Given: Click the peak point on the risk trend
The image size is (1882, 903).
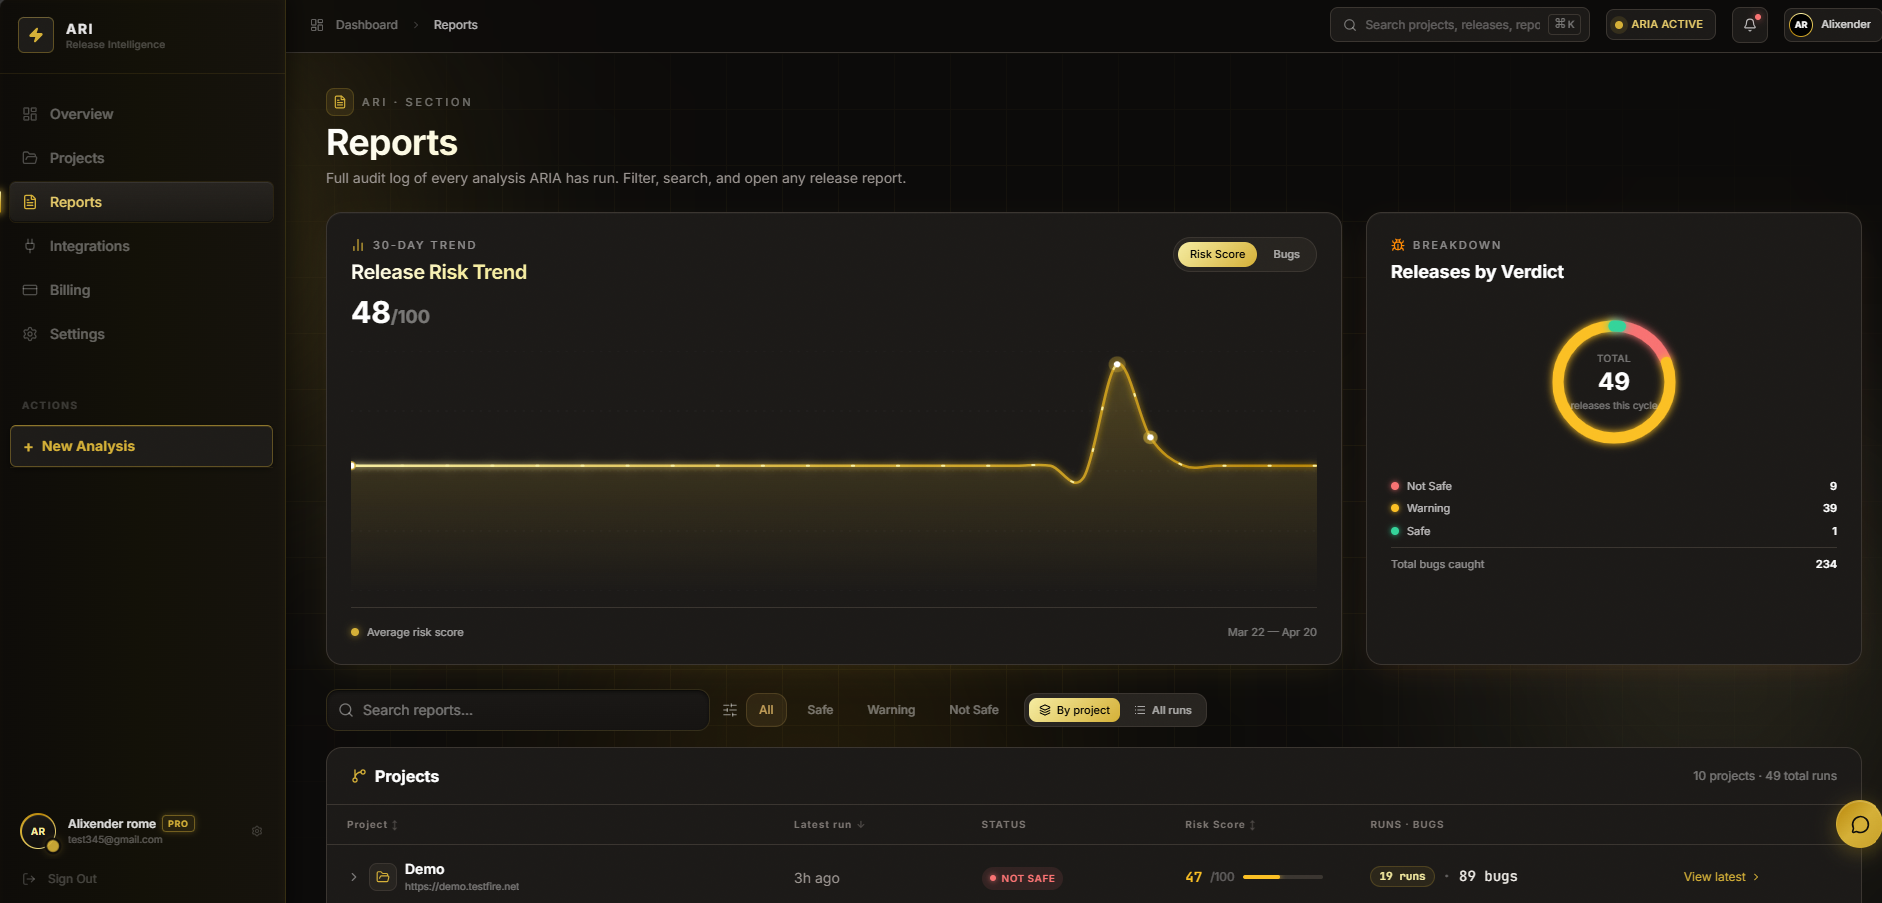Looking at the screenshot, I should pyautogui.click(x=1117, y=364).
